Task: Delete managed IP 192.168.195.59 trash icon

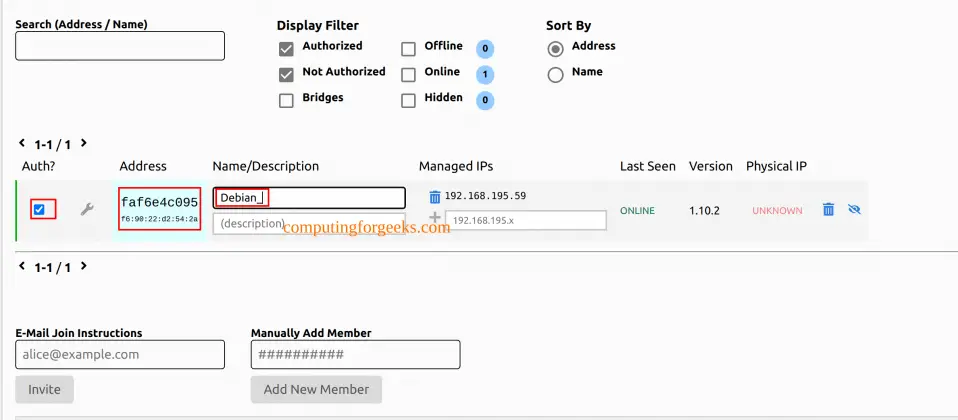Action: point(434,196)
